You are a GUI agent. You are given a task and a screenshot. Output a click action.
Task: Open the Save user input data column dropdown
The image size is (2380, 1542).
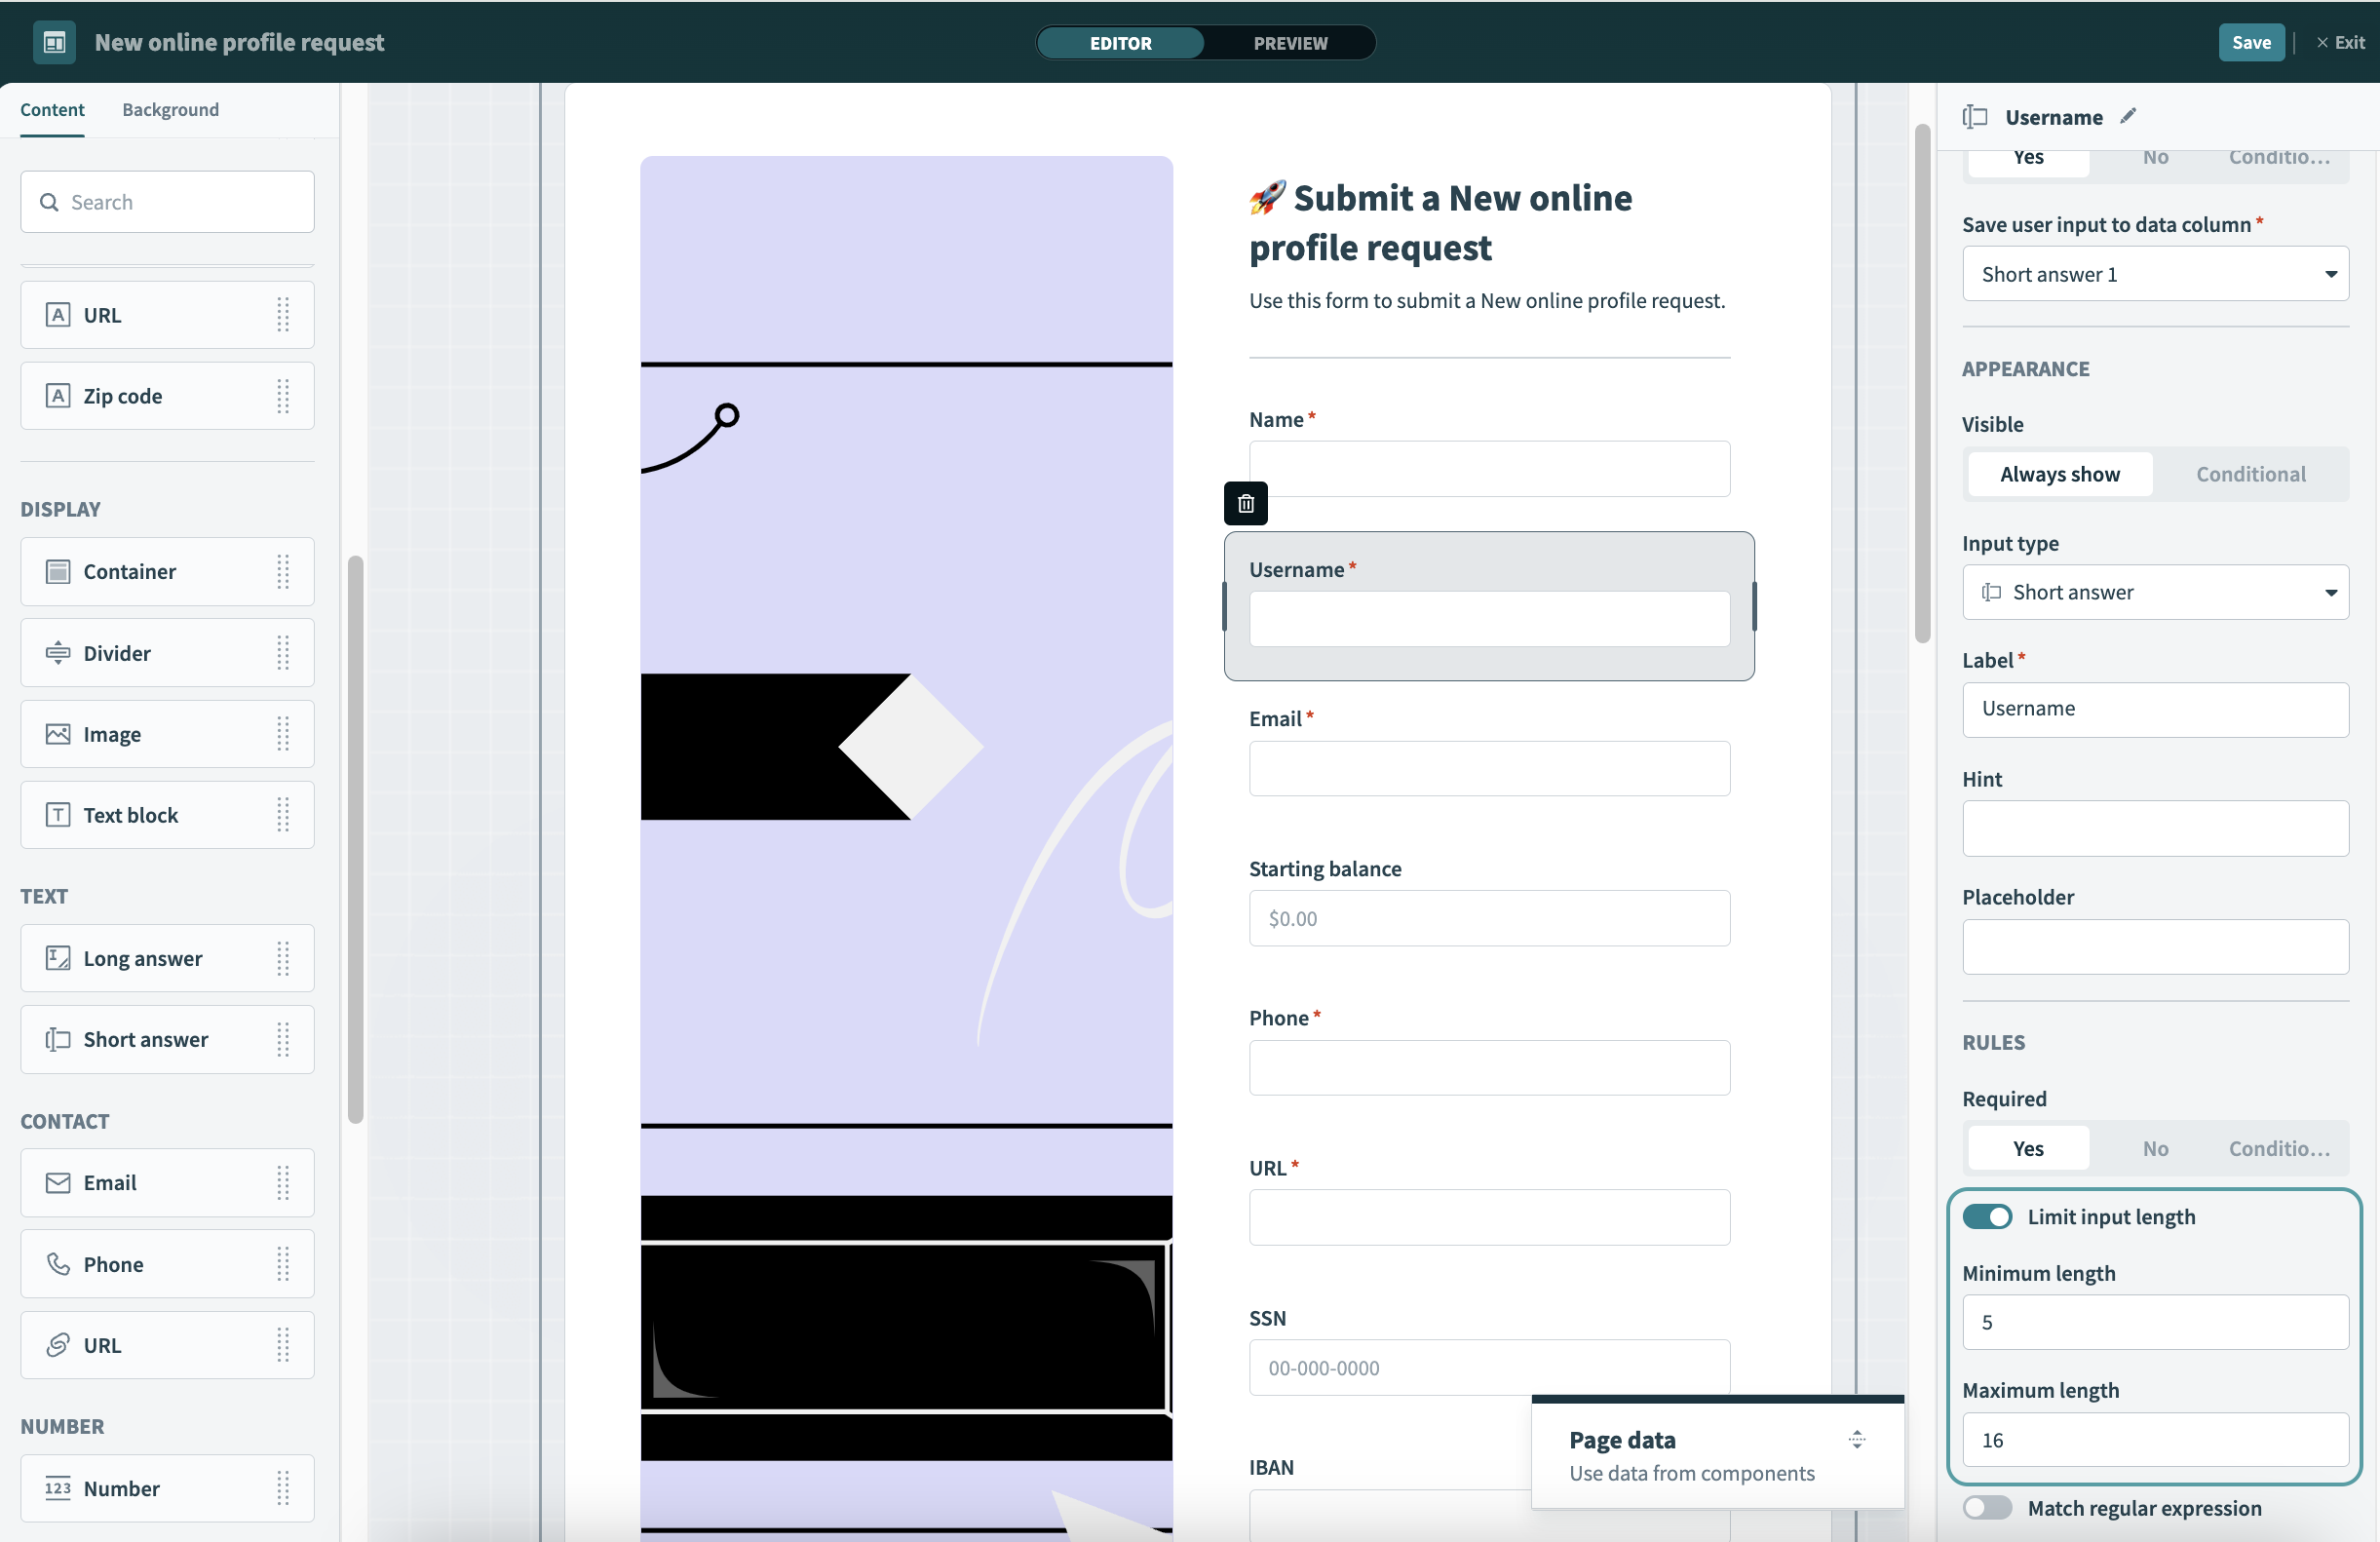pyautogui.click(x=2155, y=274)
